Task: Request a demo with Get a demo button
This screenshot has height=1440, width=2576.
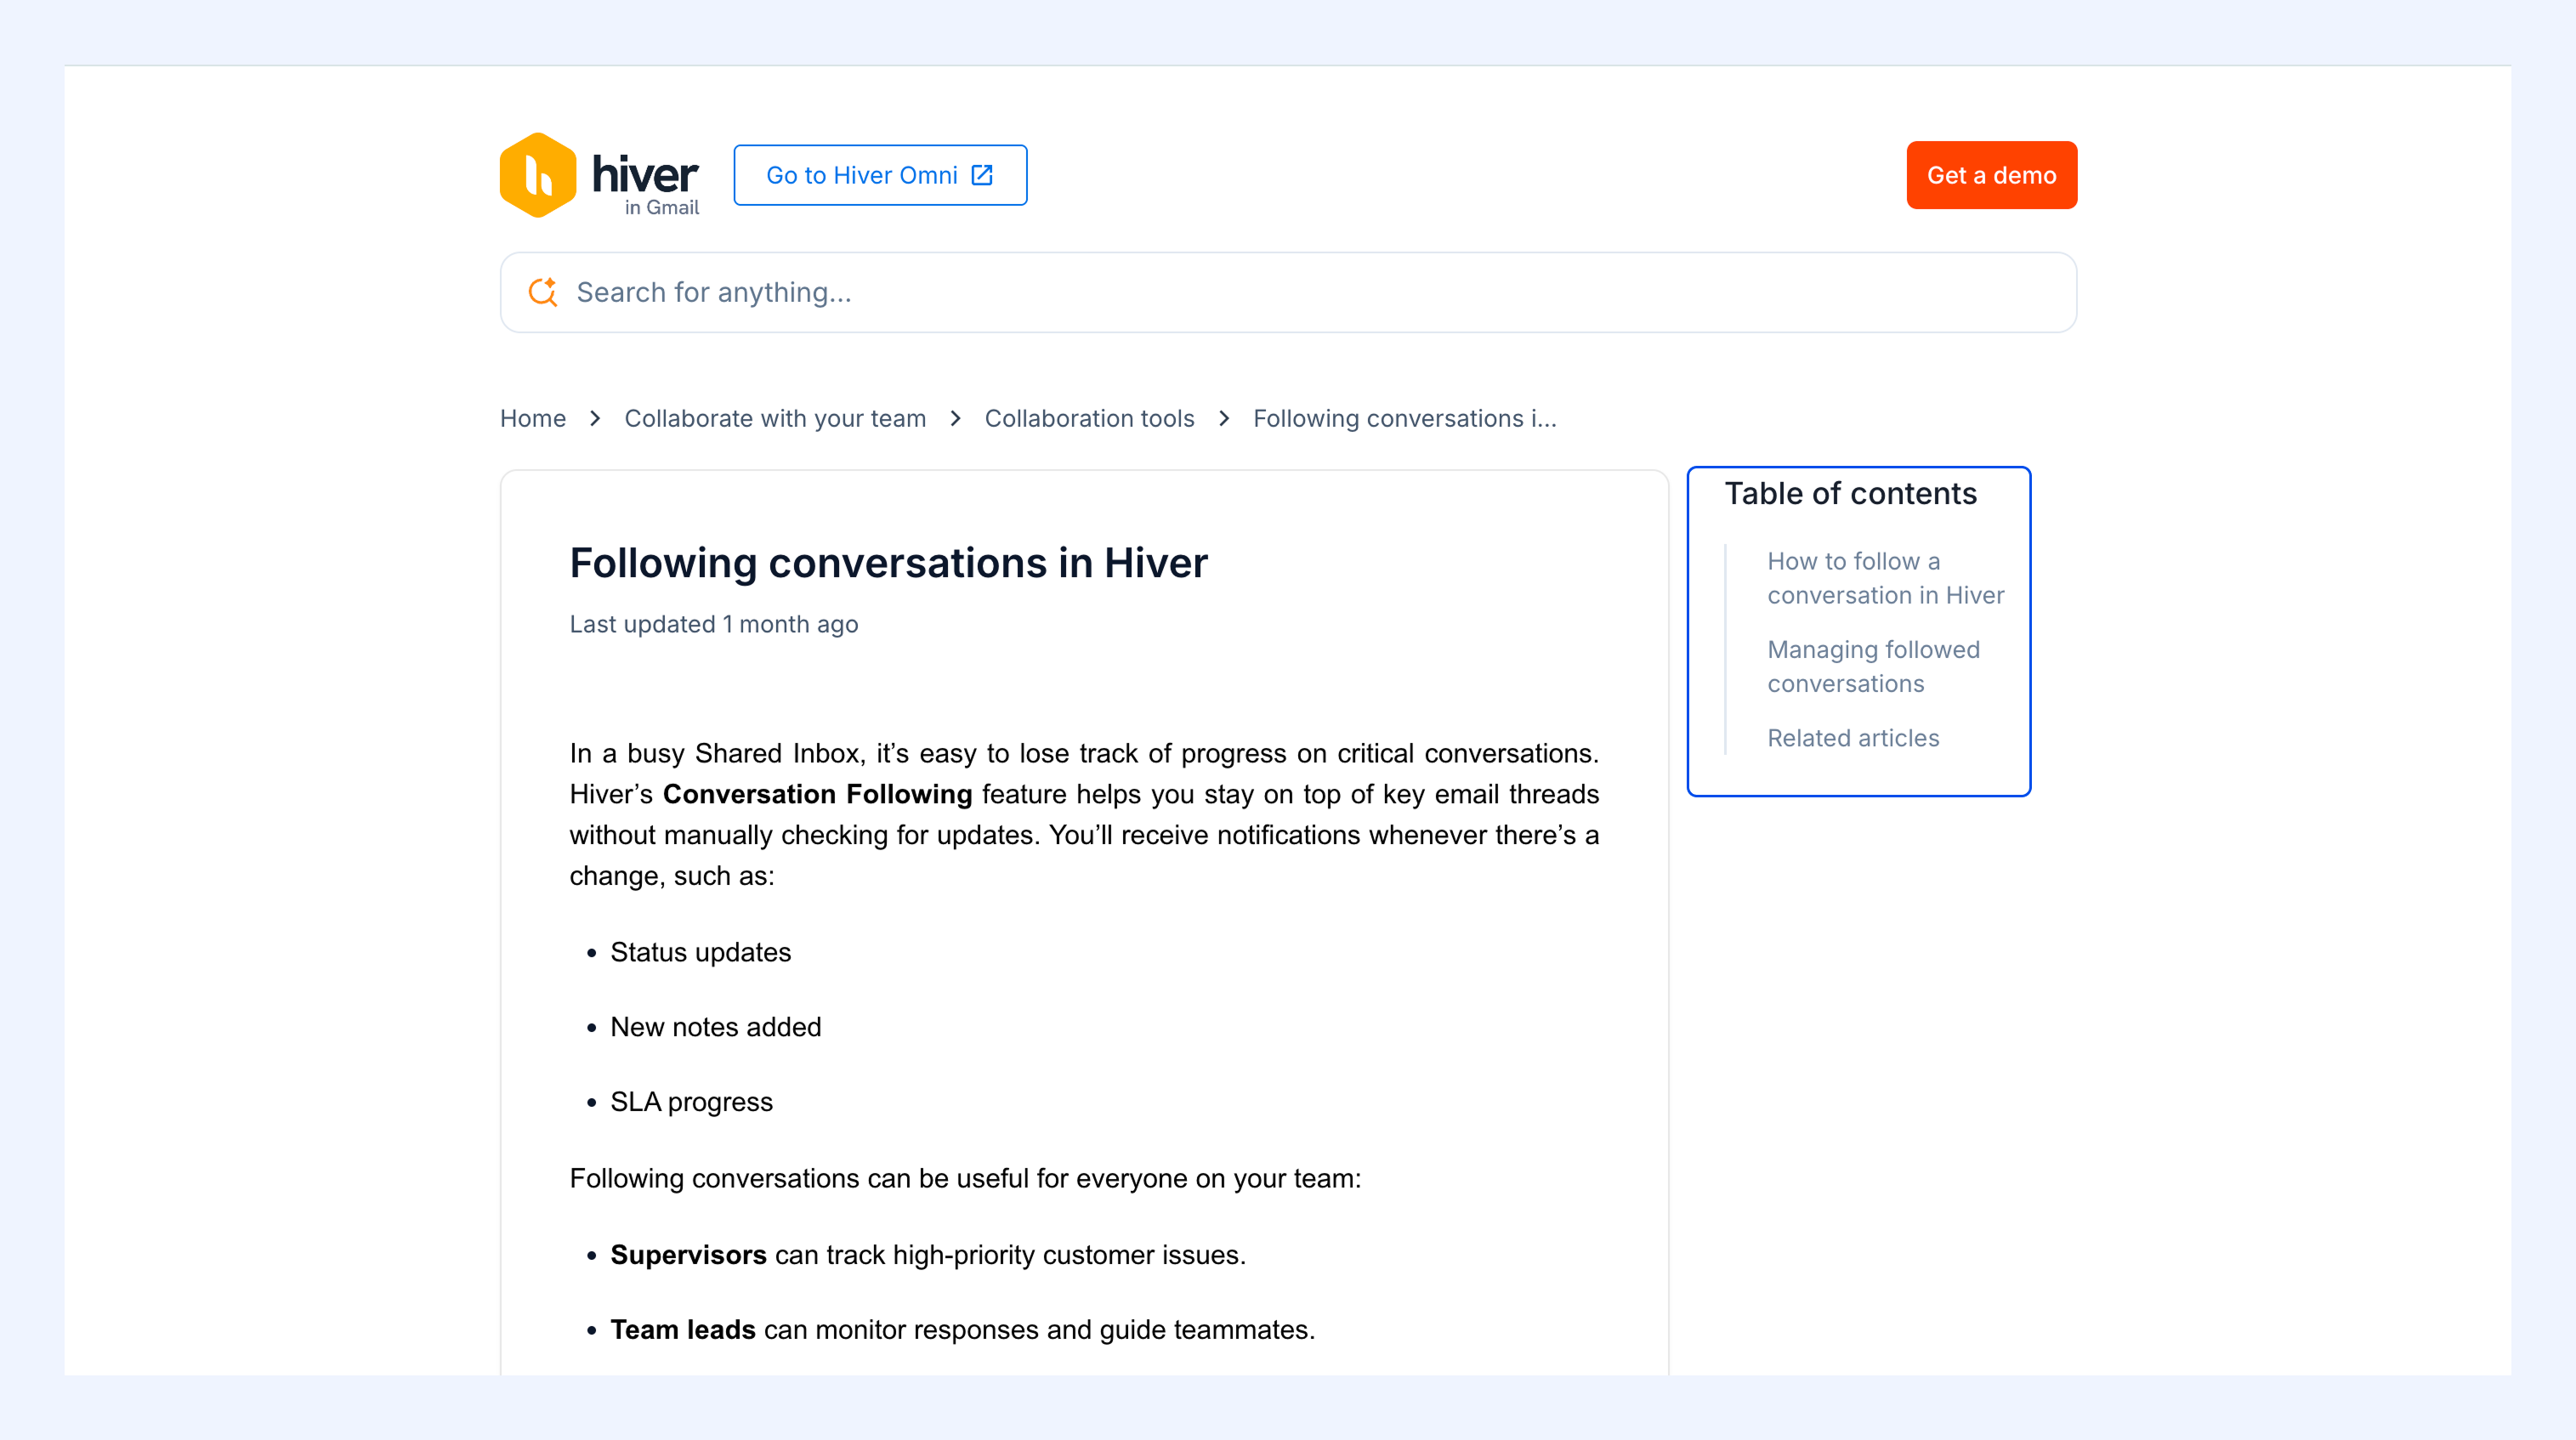Action: point(1991,175)
